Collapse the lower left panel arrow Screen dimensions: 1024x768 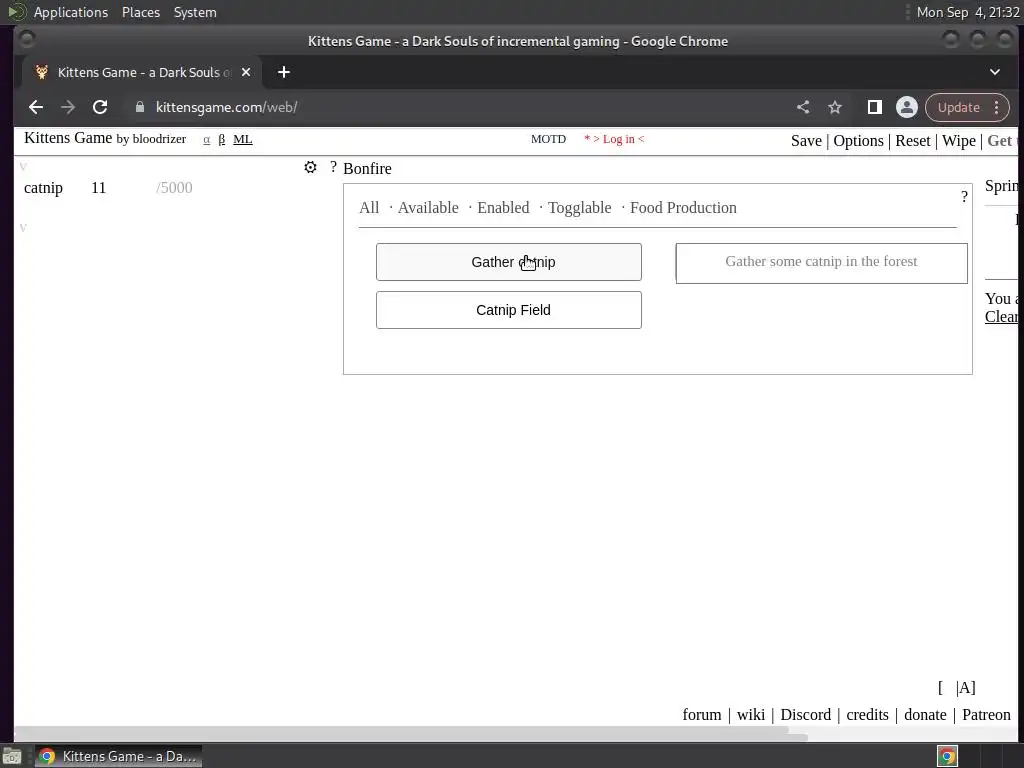coord(23,227)
